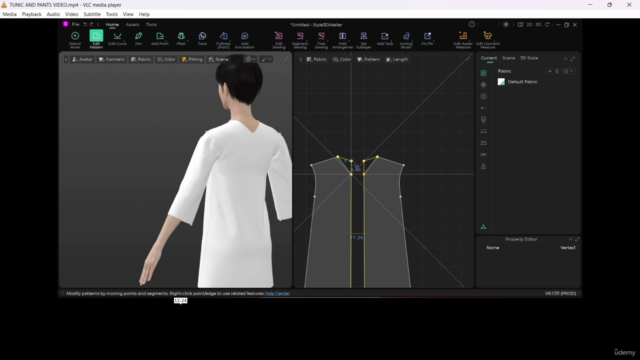Viewport: 640px width, 360px height.
Task: Click the 77.26 measurement label
Action: pos(357,238)
